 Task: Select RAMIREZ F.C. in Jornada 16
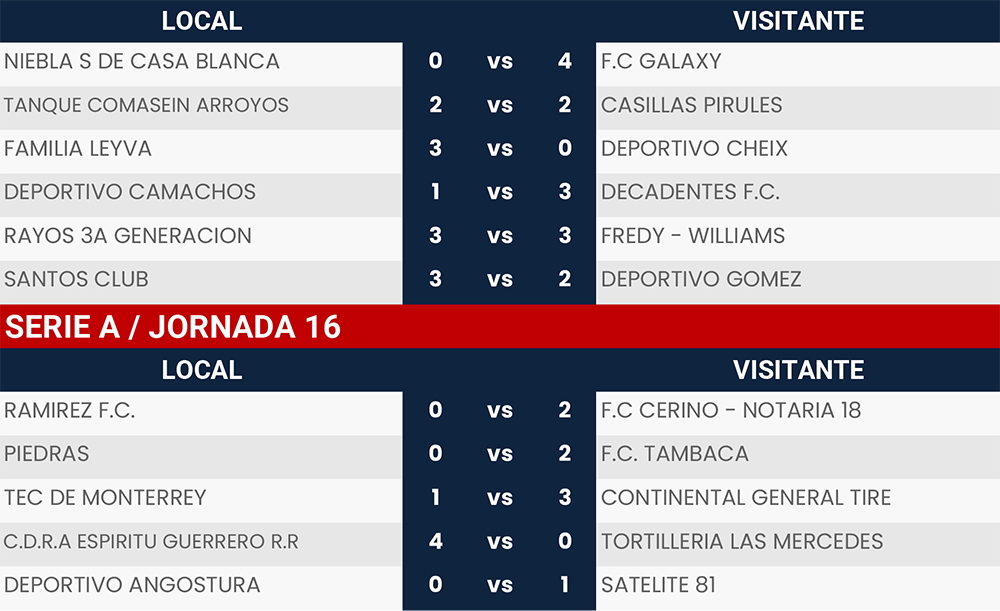[x=70, y=410]
